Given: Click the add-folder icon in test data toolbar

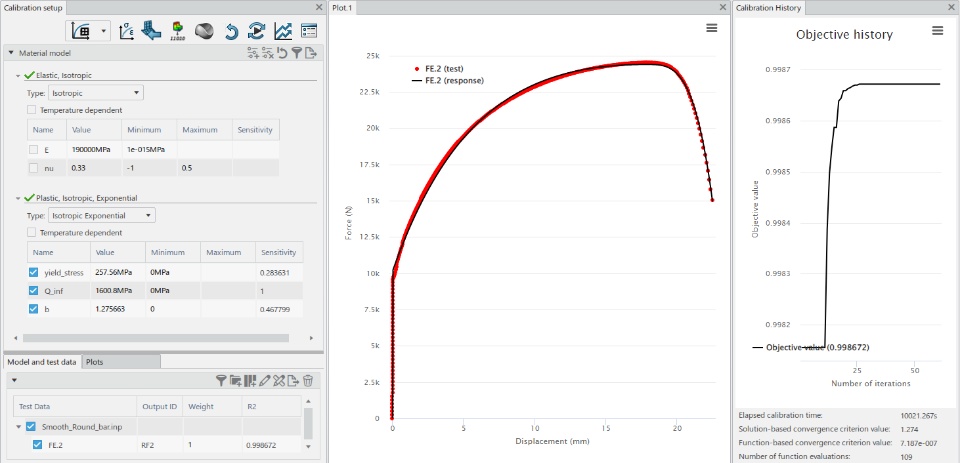Looking at the screenshot, I should click(x=236, y=381).
